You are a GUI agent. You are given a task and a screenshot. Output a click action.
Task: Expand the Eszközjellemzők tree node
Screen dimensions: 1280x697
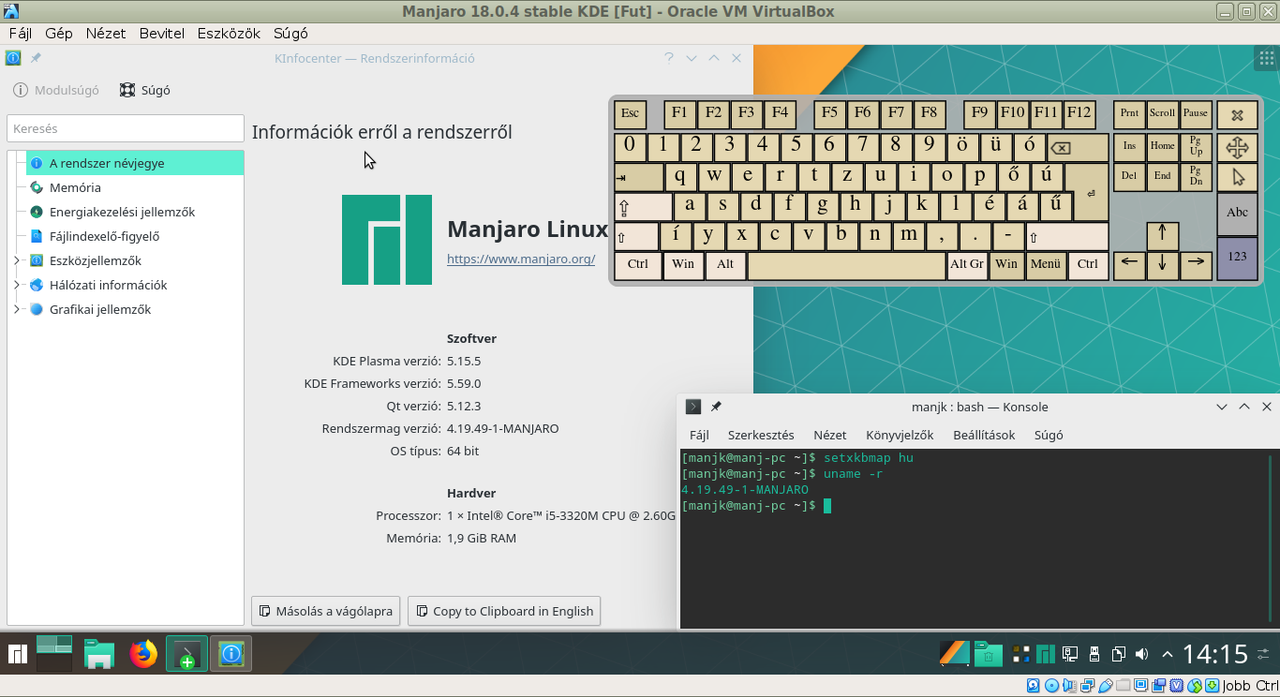16,261
